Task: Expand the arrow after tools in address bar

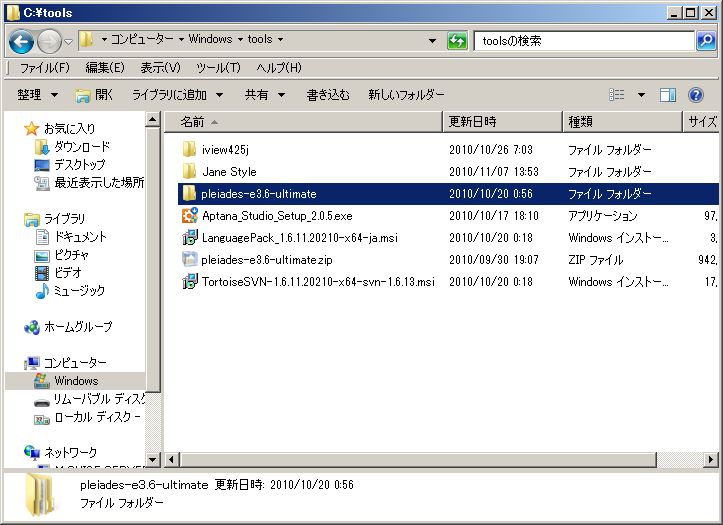Action: pyautogui.click(x=280, y=40)
